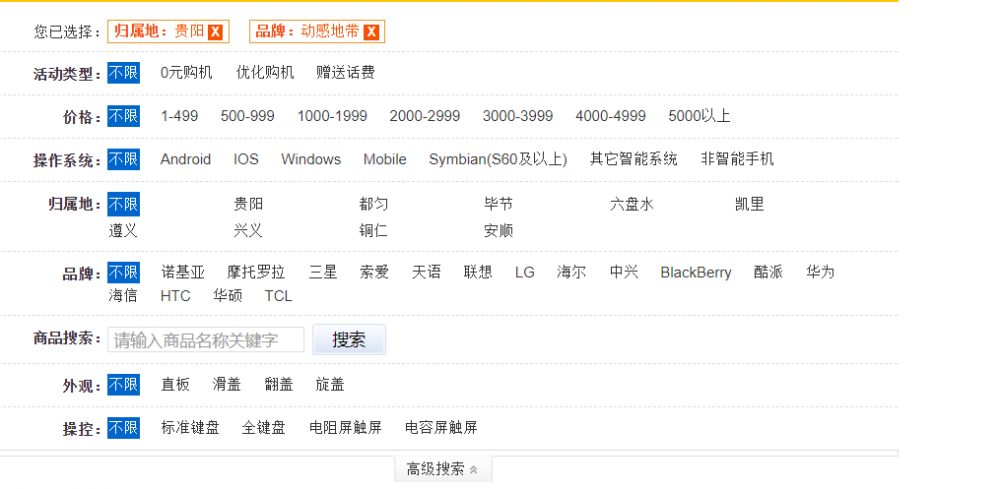Select 不限 in the 操控 row
This screenshot has height=489, width=1000.
coord(123,428)
